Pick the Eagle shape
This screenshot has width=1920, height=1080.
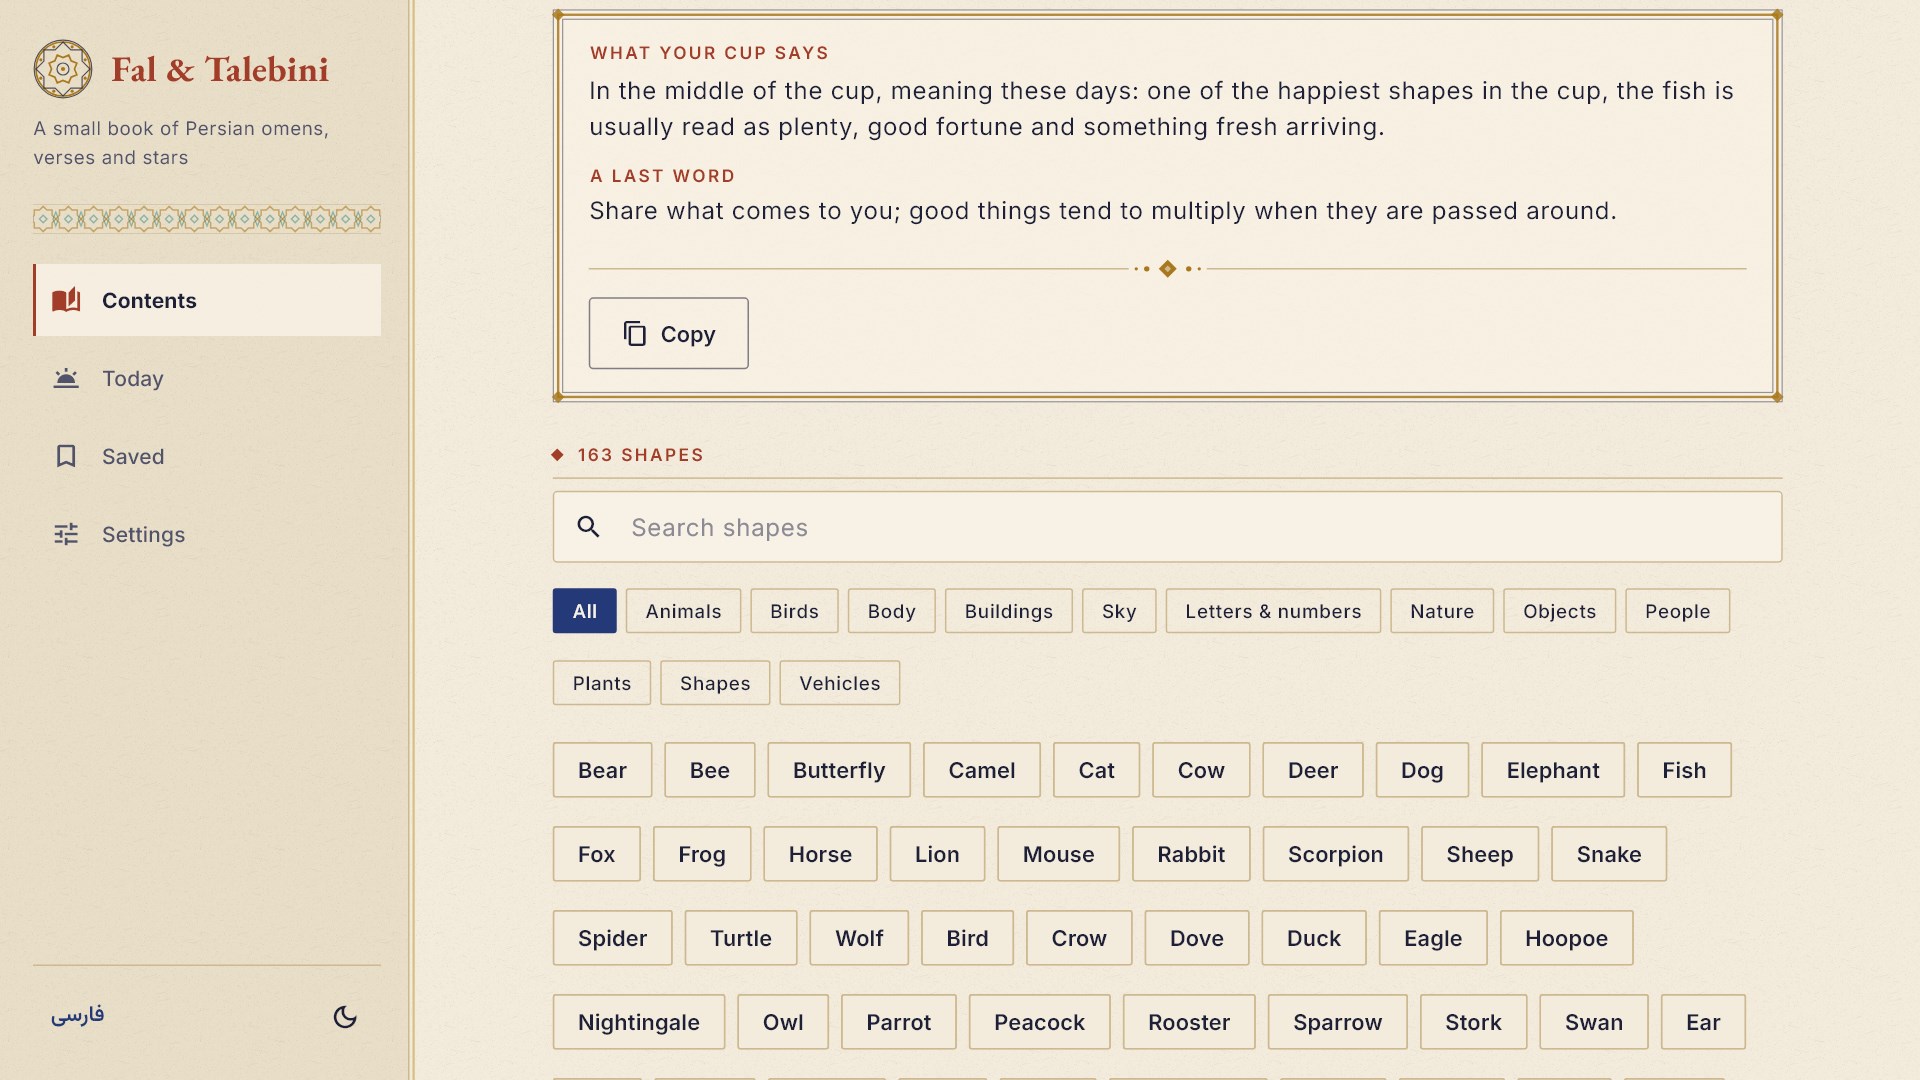1433,938
